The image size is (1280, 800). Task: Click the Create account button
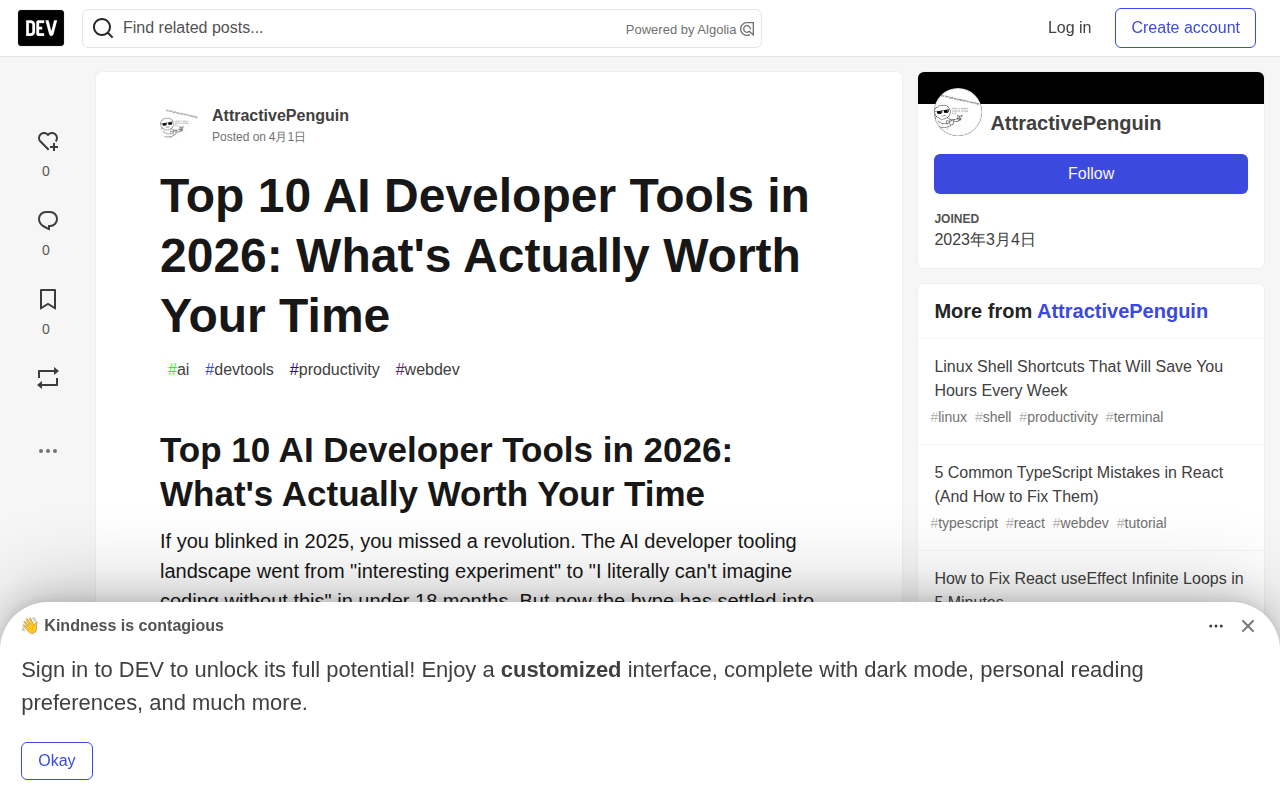[x=1185, y=28]
